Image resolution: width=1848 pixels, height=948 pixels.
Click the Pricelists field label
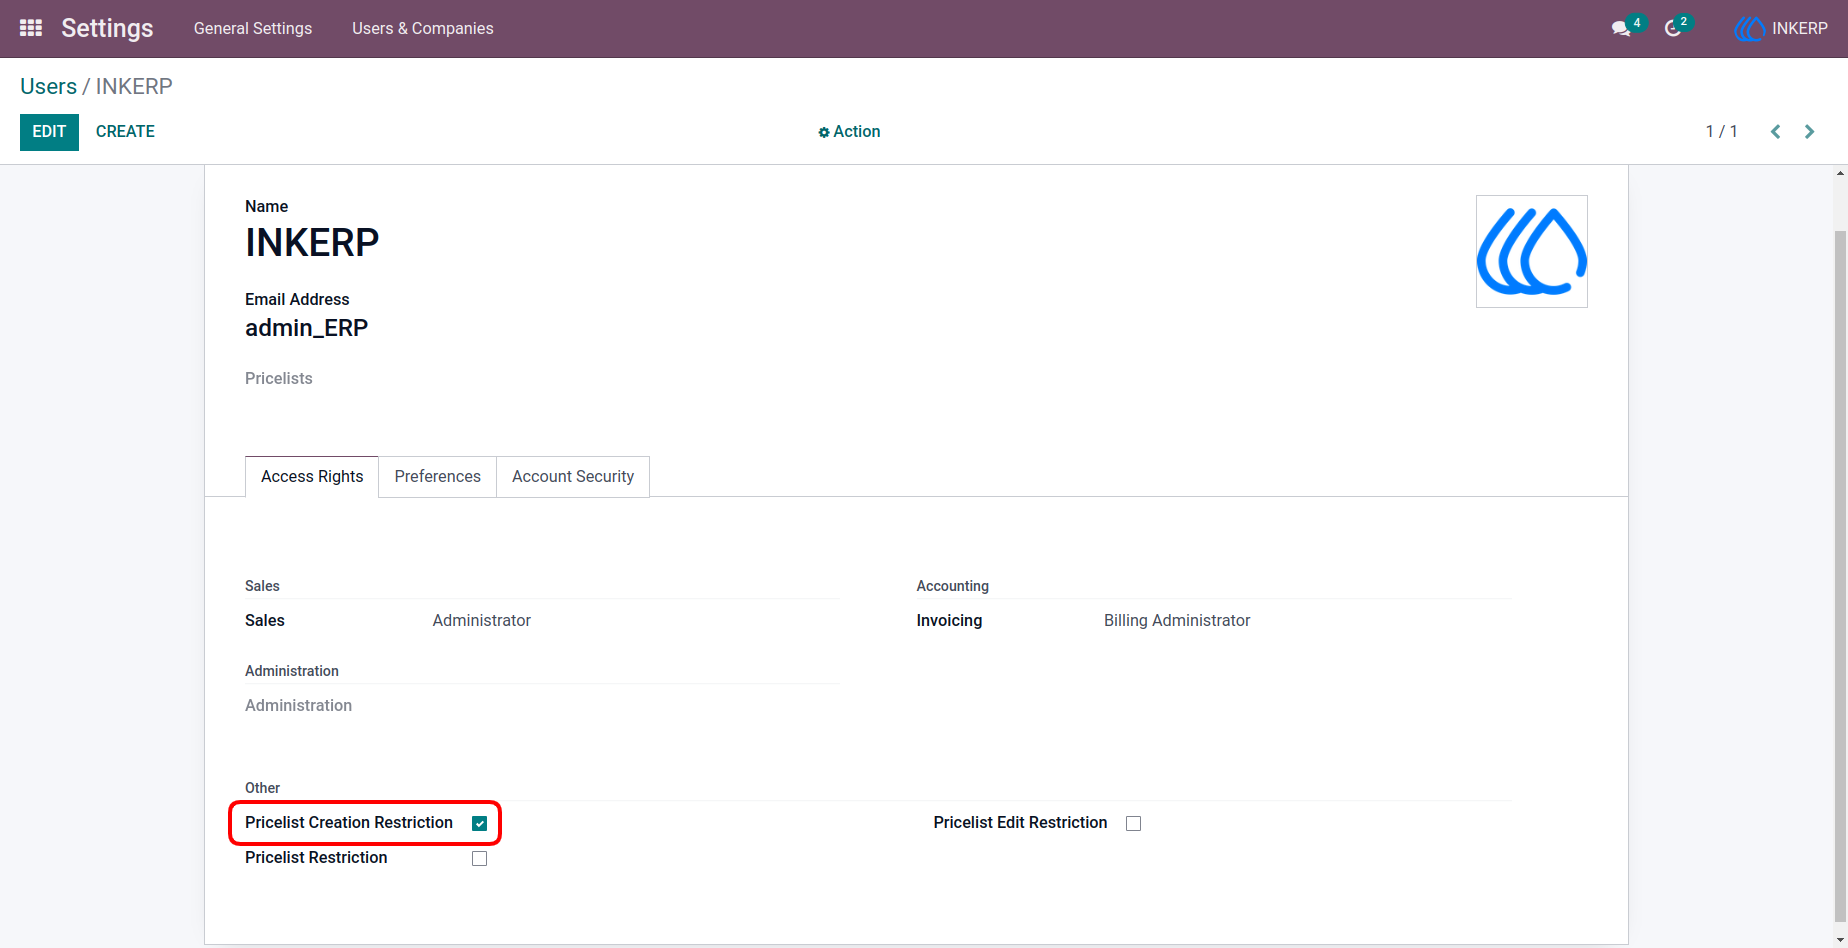279,379
